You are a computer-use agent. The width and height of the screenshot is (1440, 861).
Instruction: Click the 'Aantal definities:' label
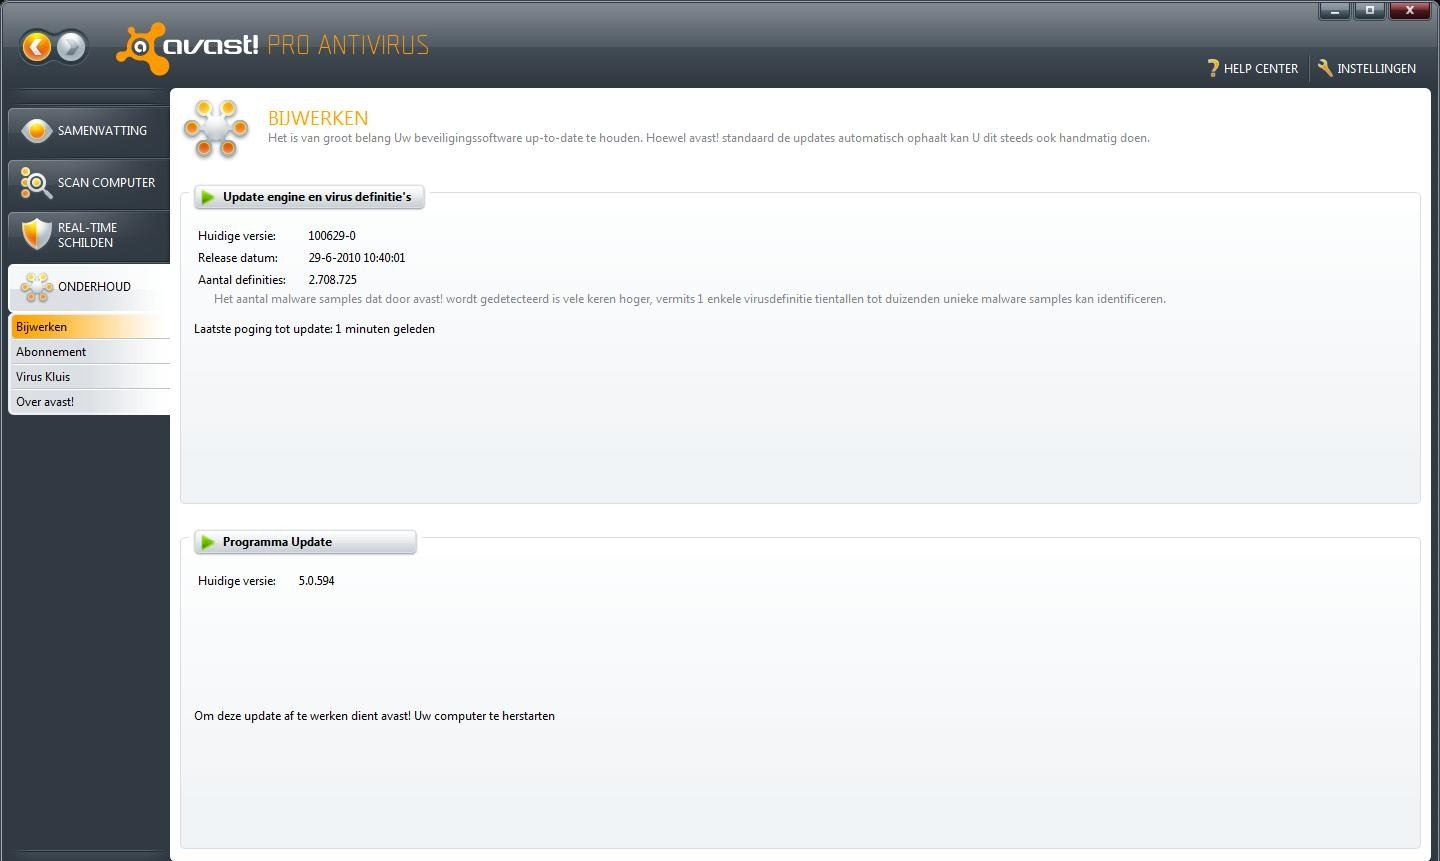tap(242, 280)
